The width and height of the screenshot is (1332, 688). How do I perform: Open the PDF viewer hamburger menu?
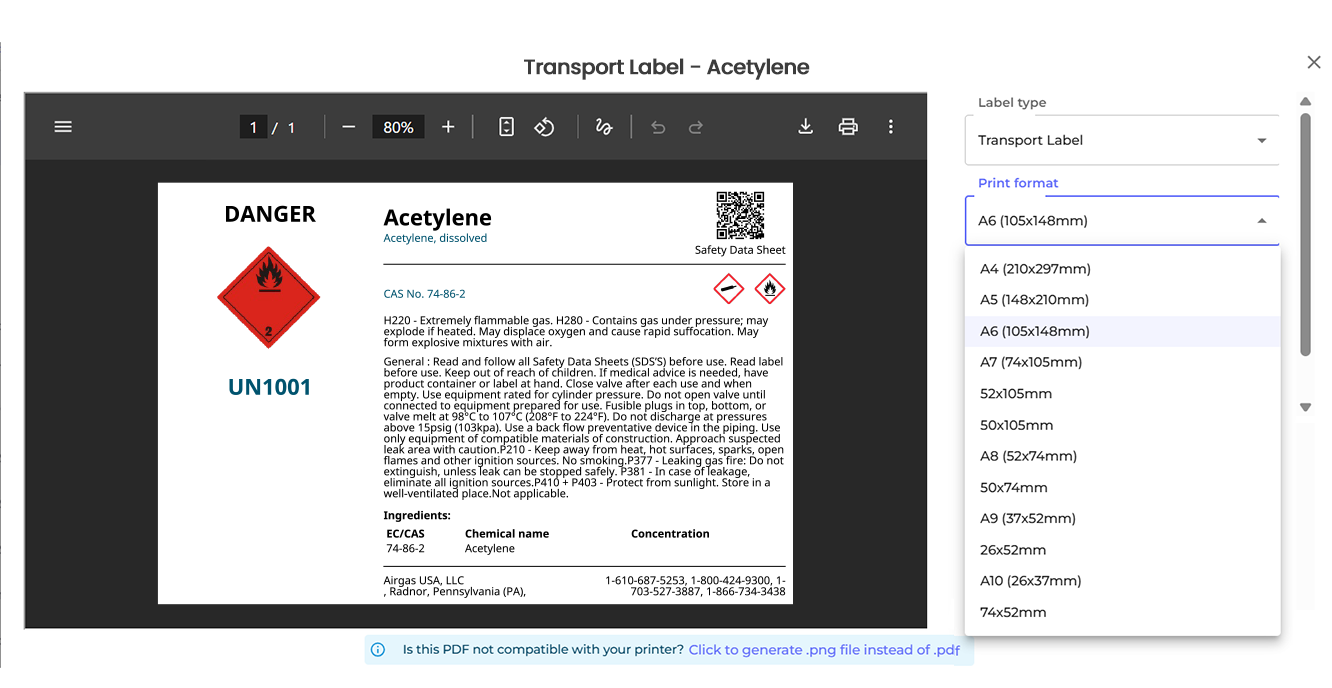63,127
